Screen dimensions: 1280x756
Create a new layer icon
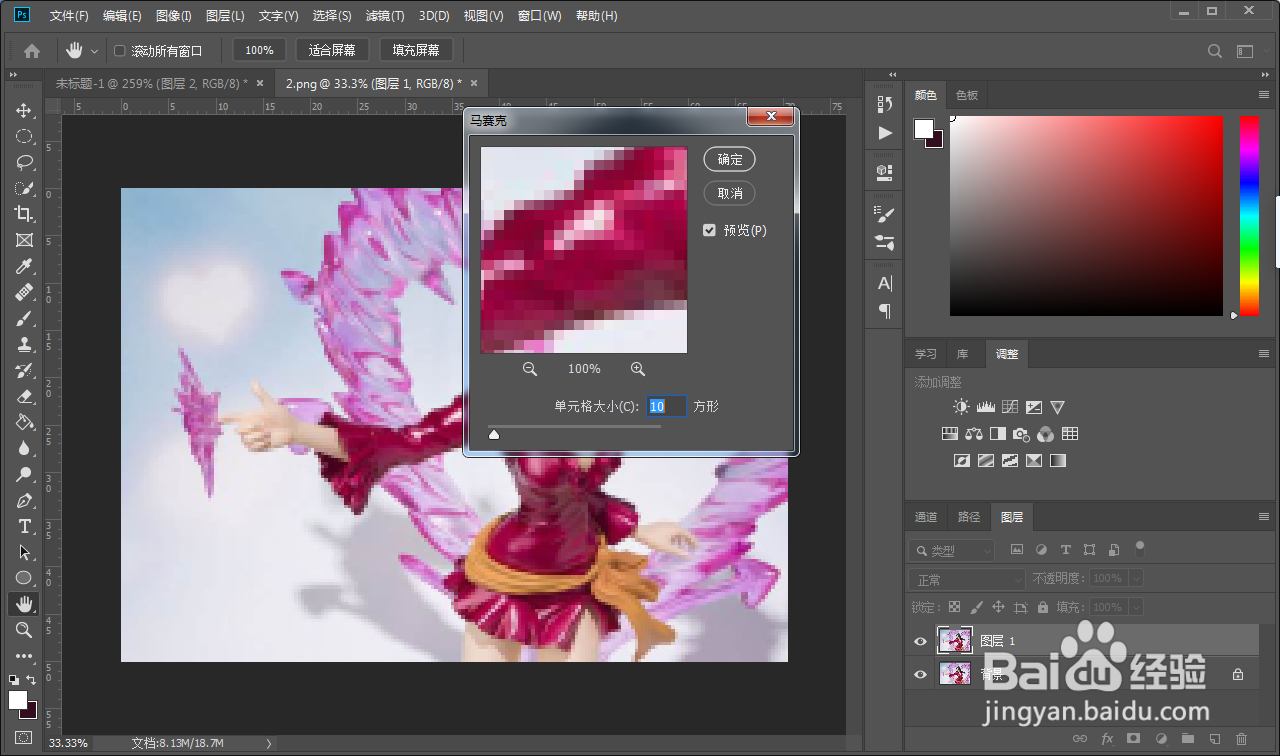click(x=1215, y=739)
